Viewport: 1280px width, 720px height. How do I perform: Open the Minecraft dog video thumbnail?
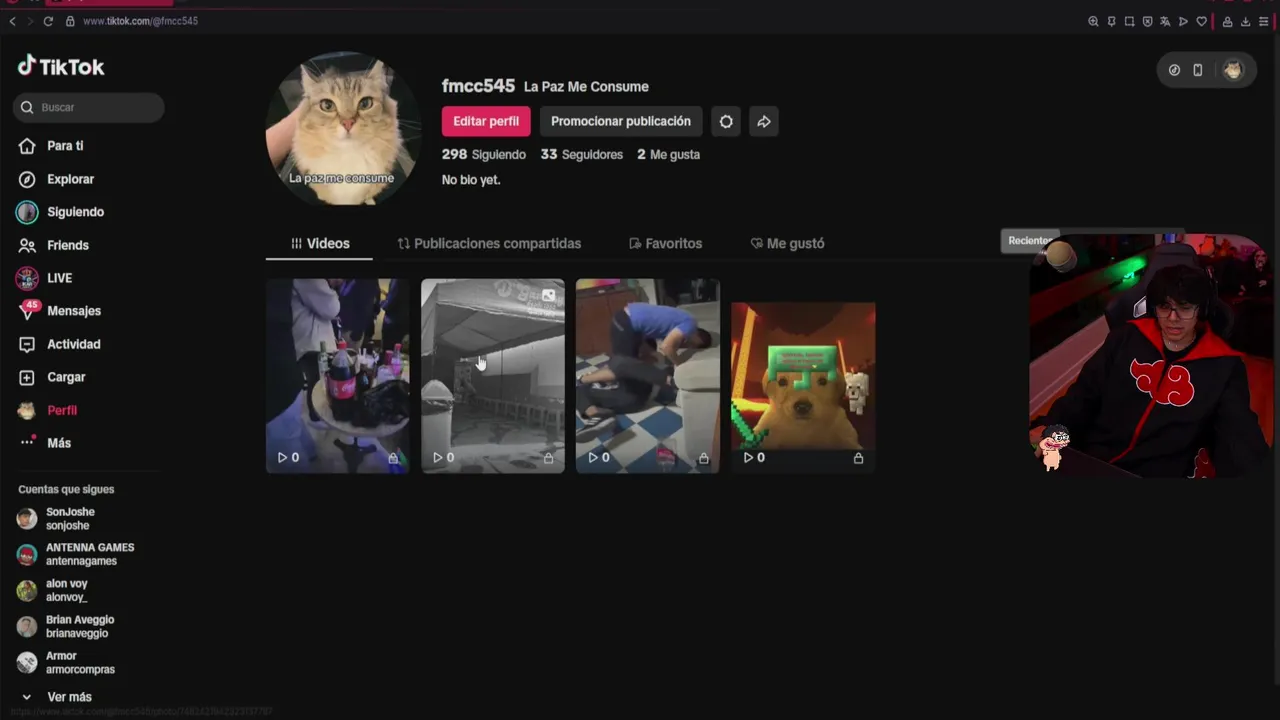tap(803, 375)
